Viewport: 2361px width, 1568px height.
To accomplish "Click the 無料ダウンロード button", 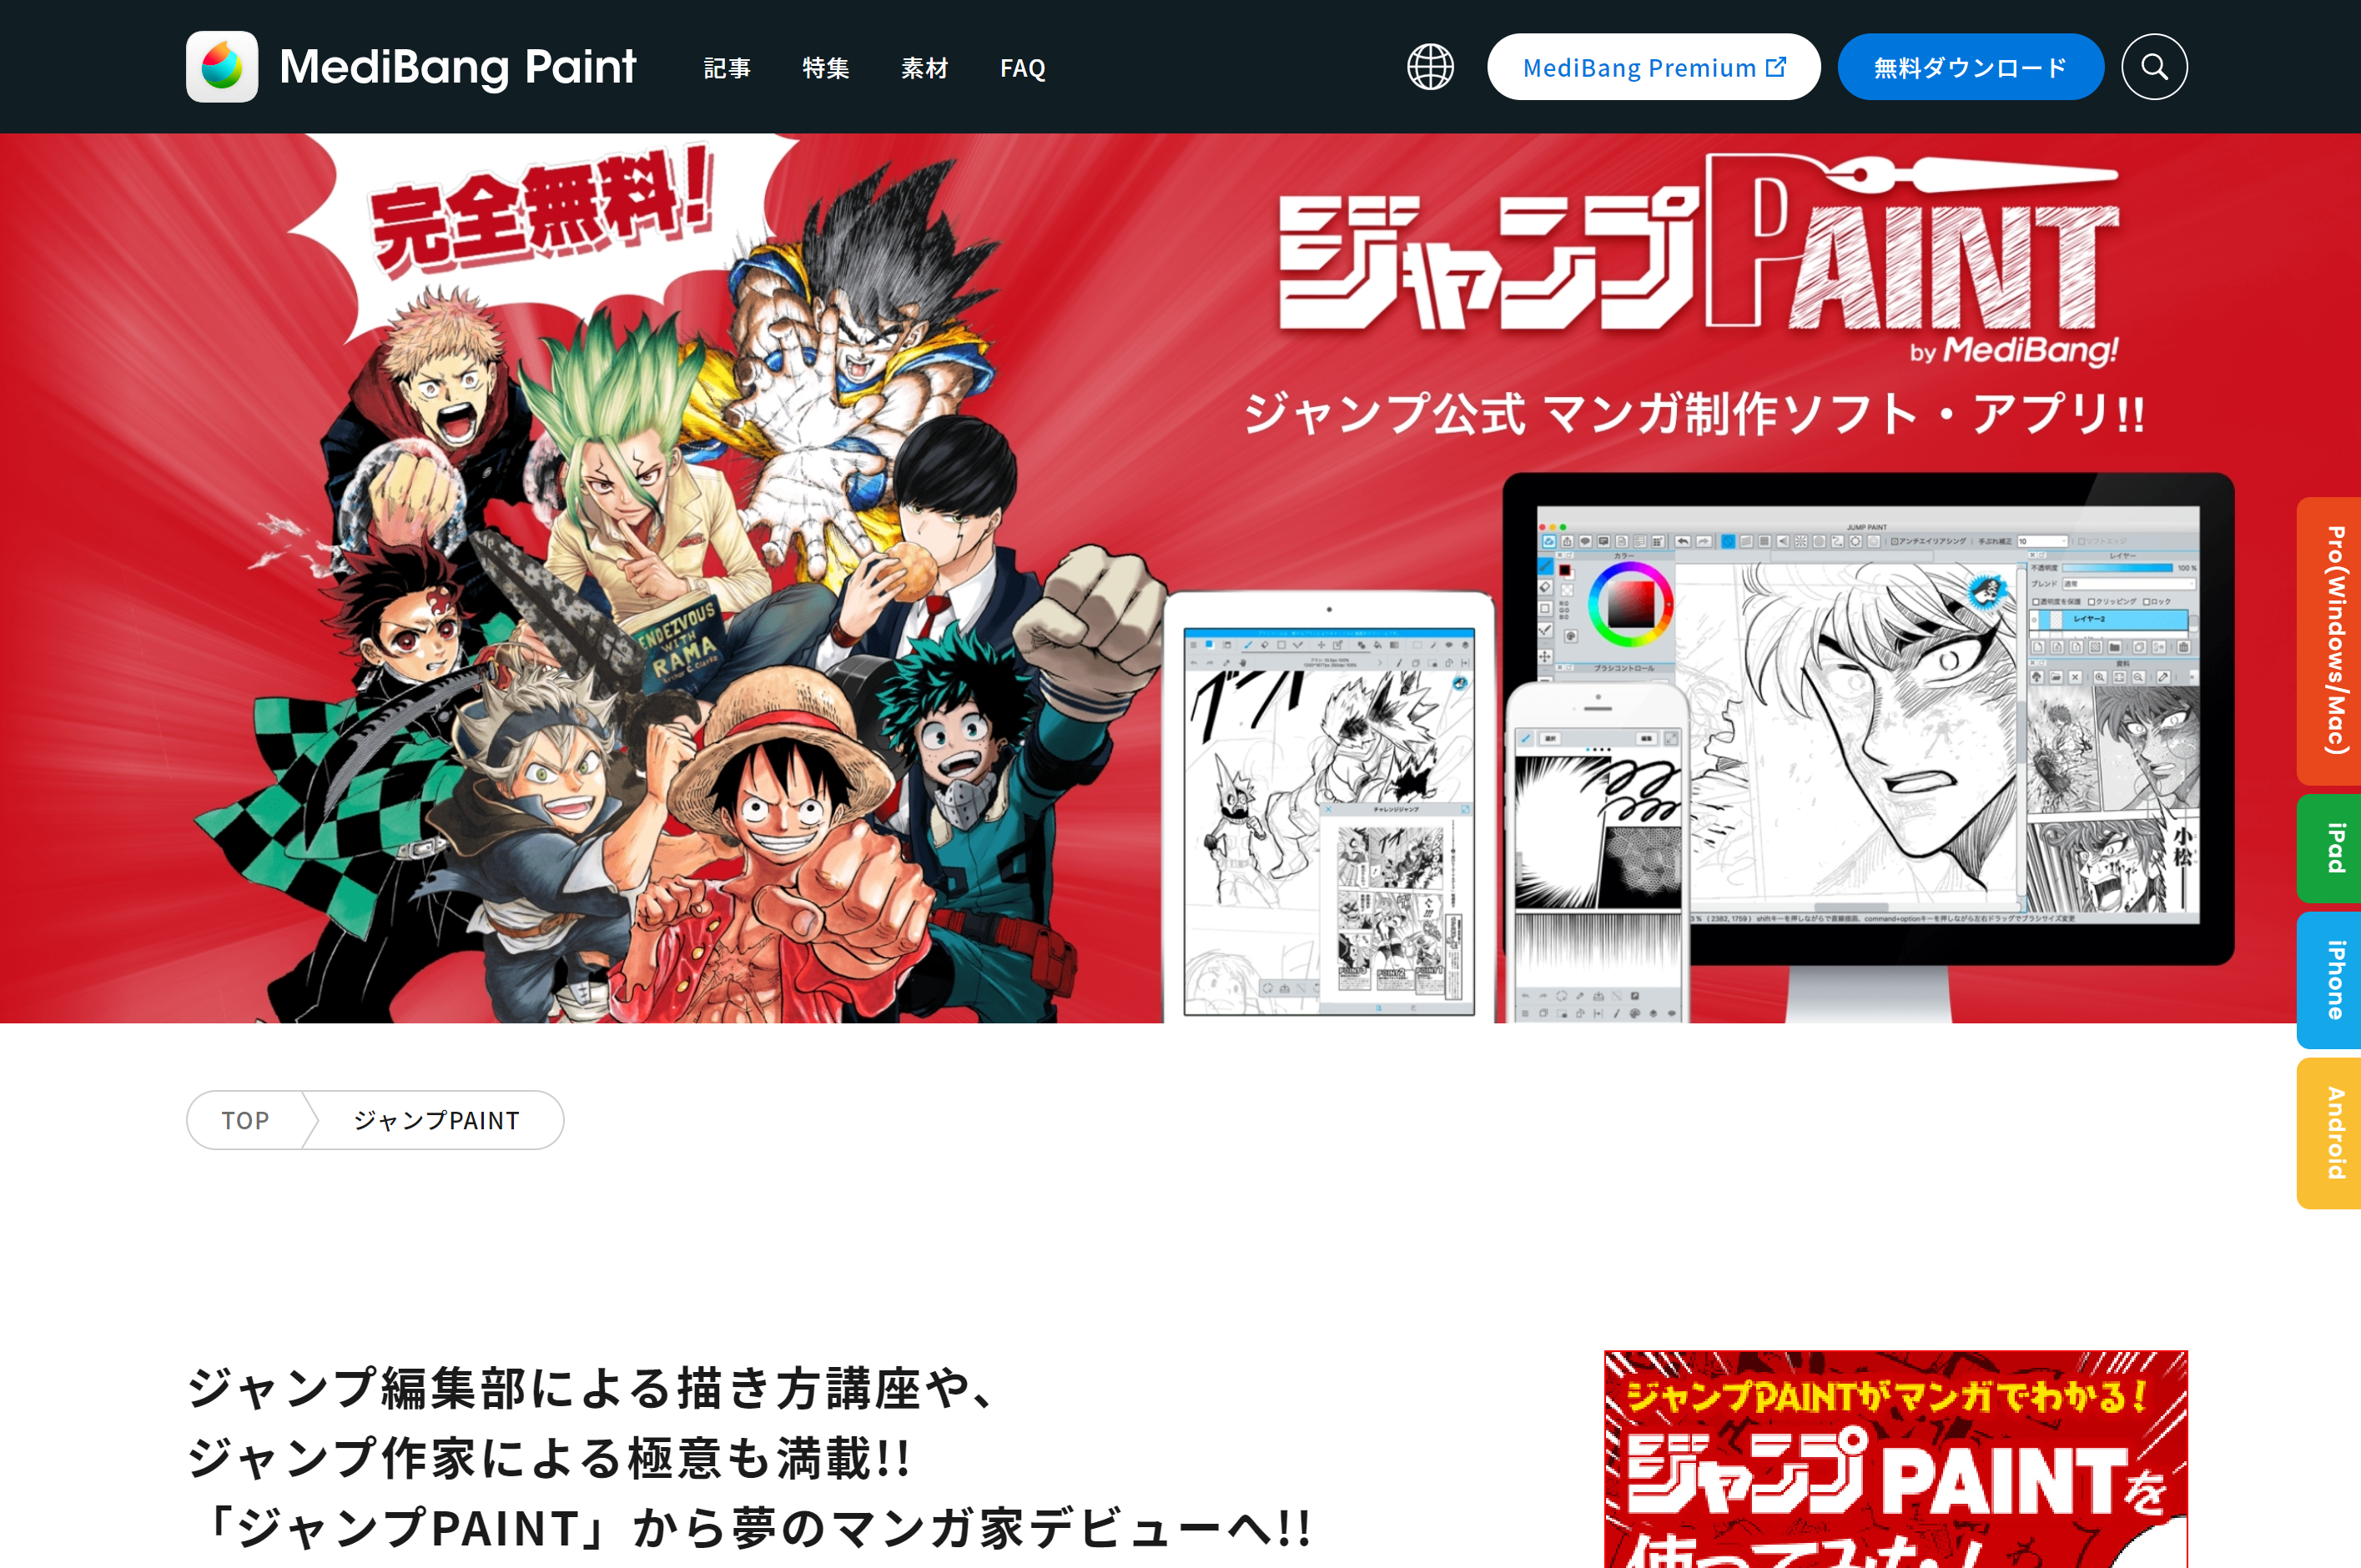I will pos(1970,67).
